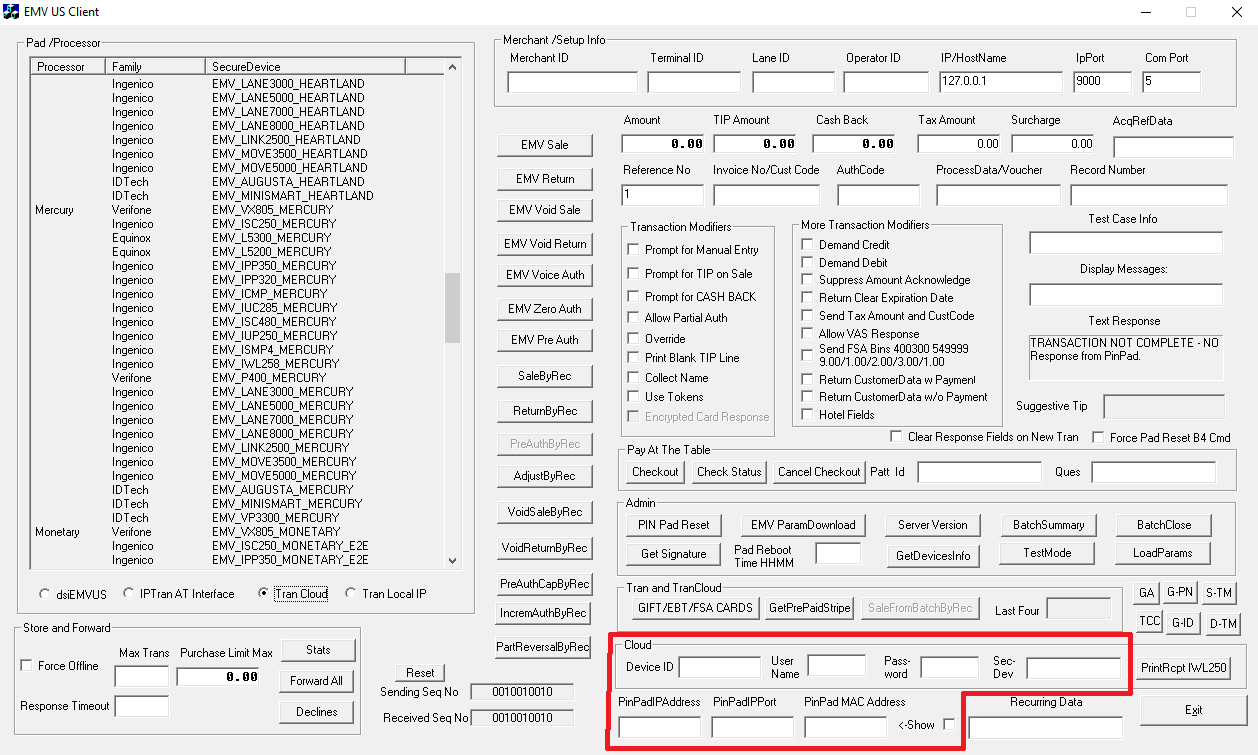Toggle the Force Offline checkbox

click(27, 666)
